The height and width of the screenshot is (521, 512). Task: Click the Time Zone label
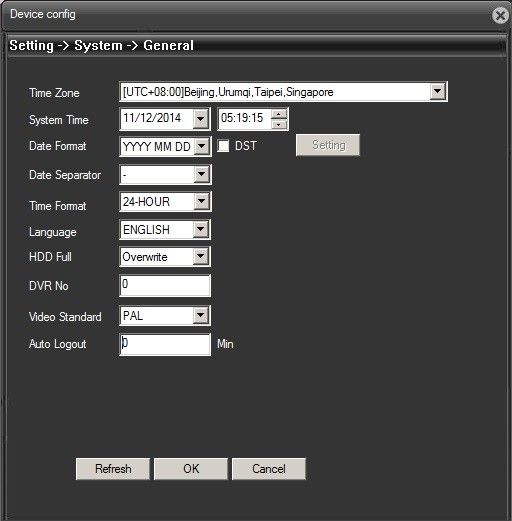(54, 93)
